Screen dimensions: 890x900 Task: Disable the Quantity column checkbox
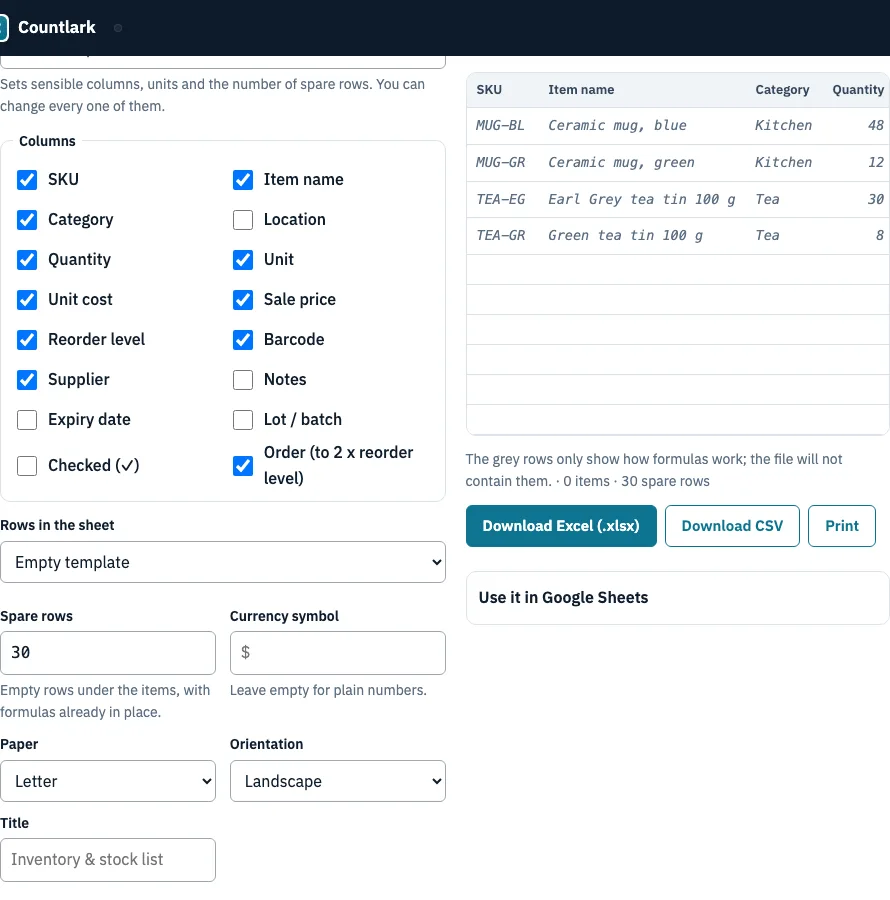point(27,259)
